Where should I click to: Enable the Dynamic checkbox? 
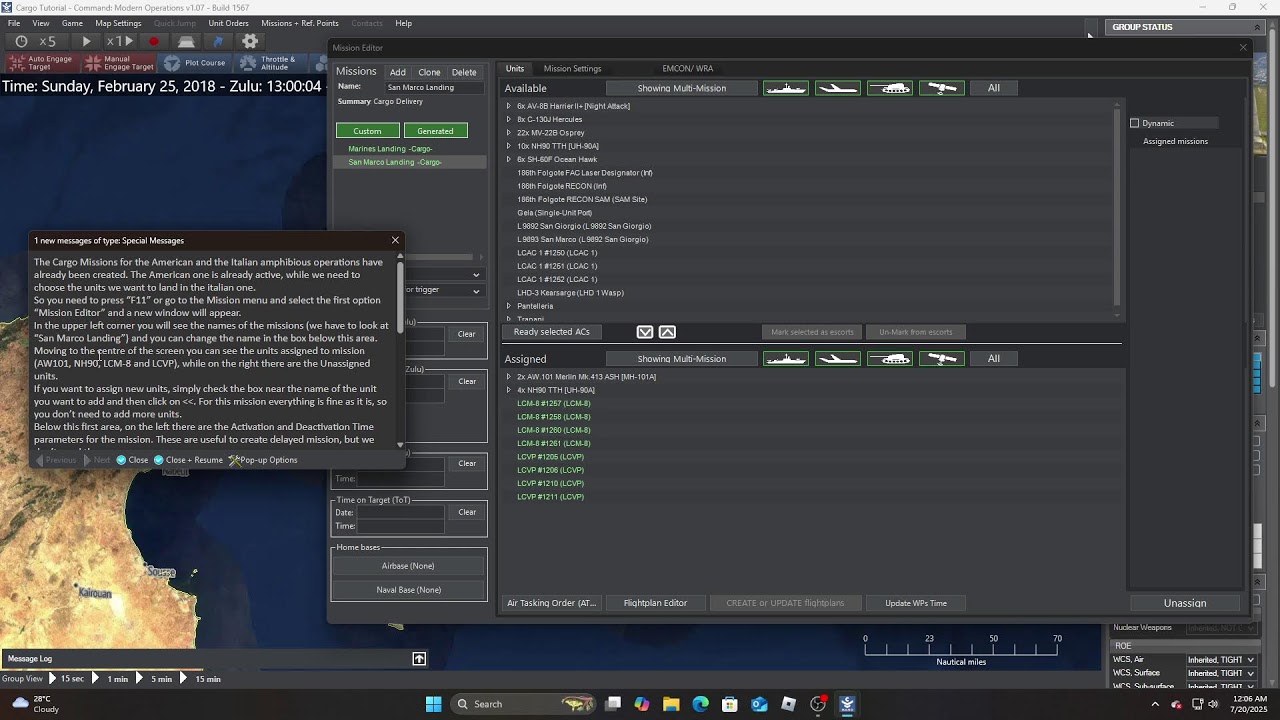click(x=1135, y=123)
